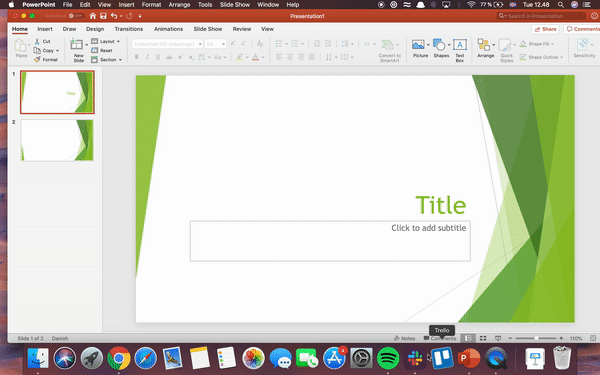
Task: Select slide 2 thumbnail
Action: click(x=57, y=140)
